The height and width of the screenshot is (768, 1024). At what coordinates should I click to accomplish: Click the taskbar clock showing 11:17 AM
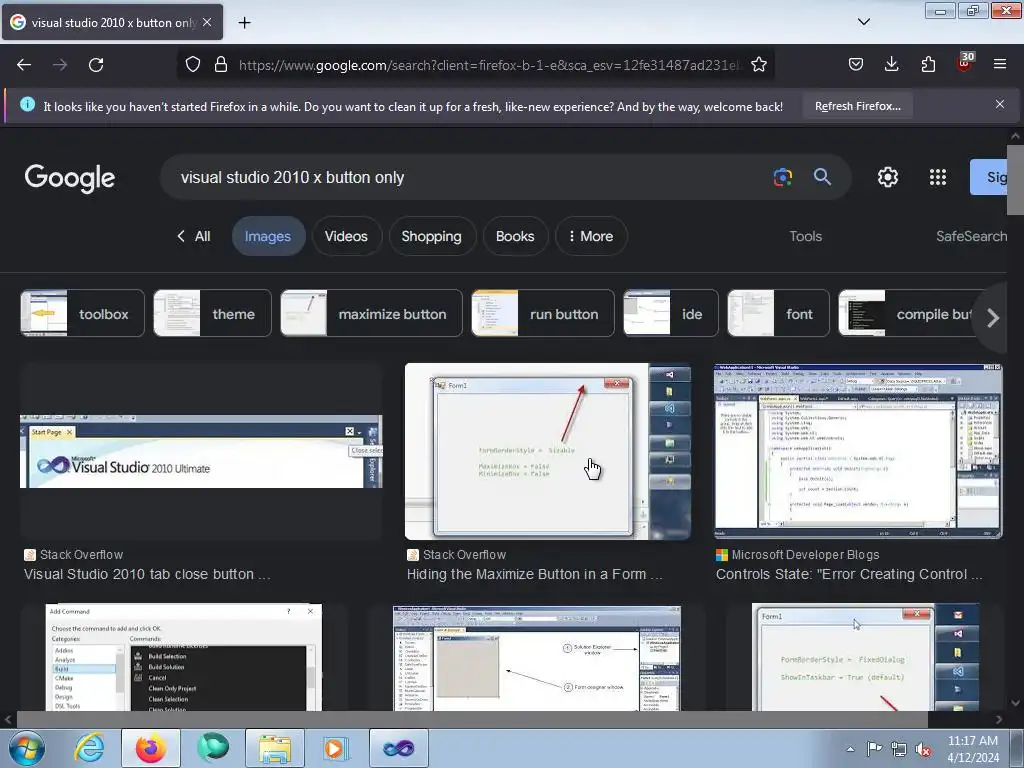point(972,749)
